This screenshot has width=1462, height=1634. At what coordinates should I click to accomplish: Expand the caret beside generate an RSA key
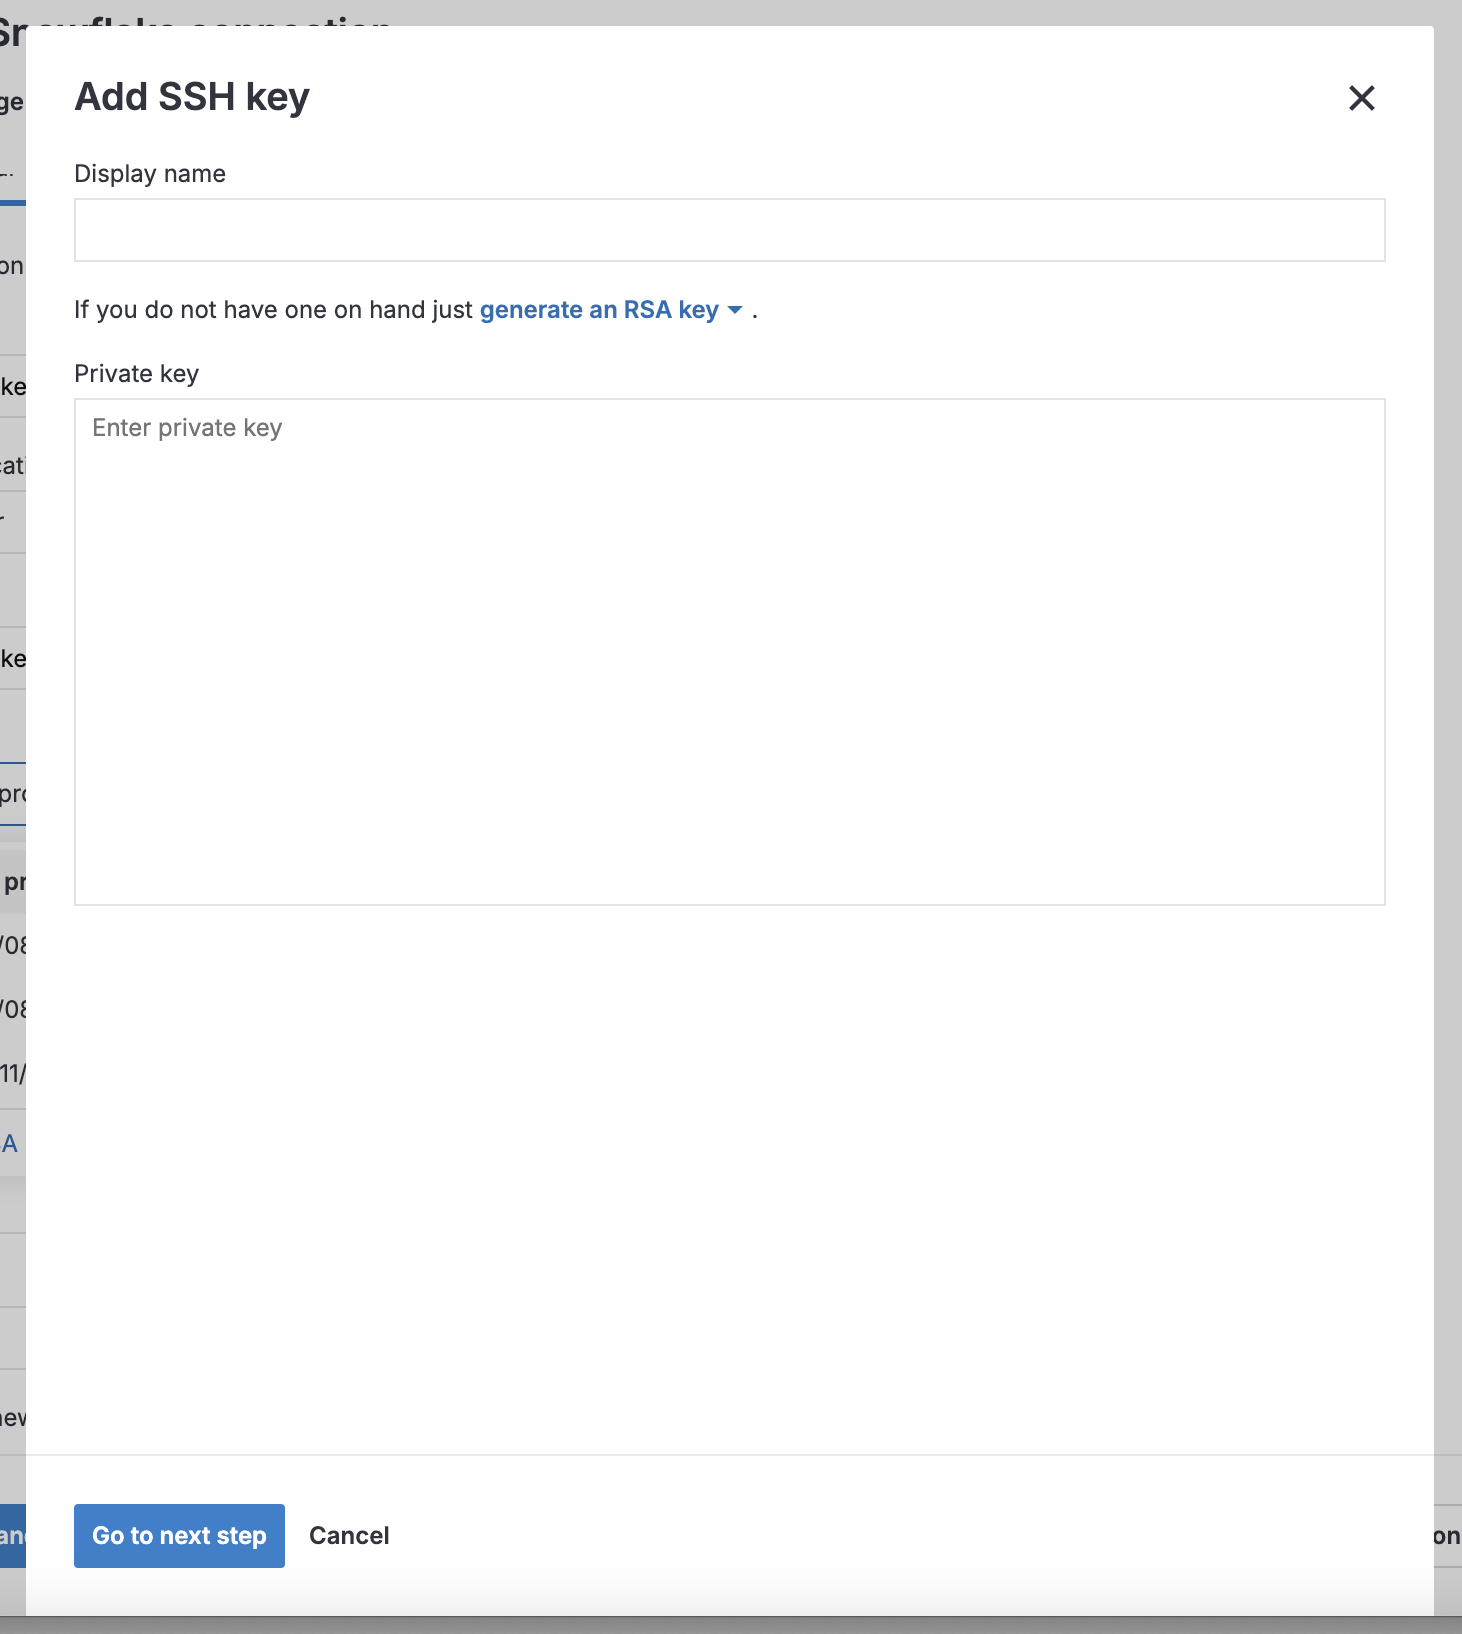click(735, 310)
